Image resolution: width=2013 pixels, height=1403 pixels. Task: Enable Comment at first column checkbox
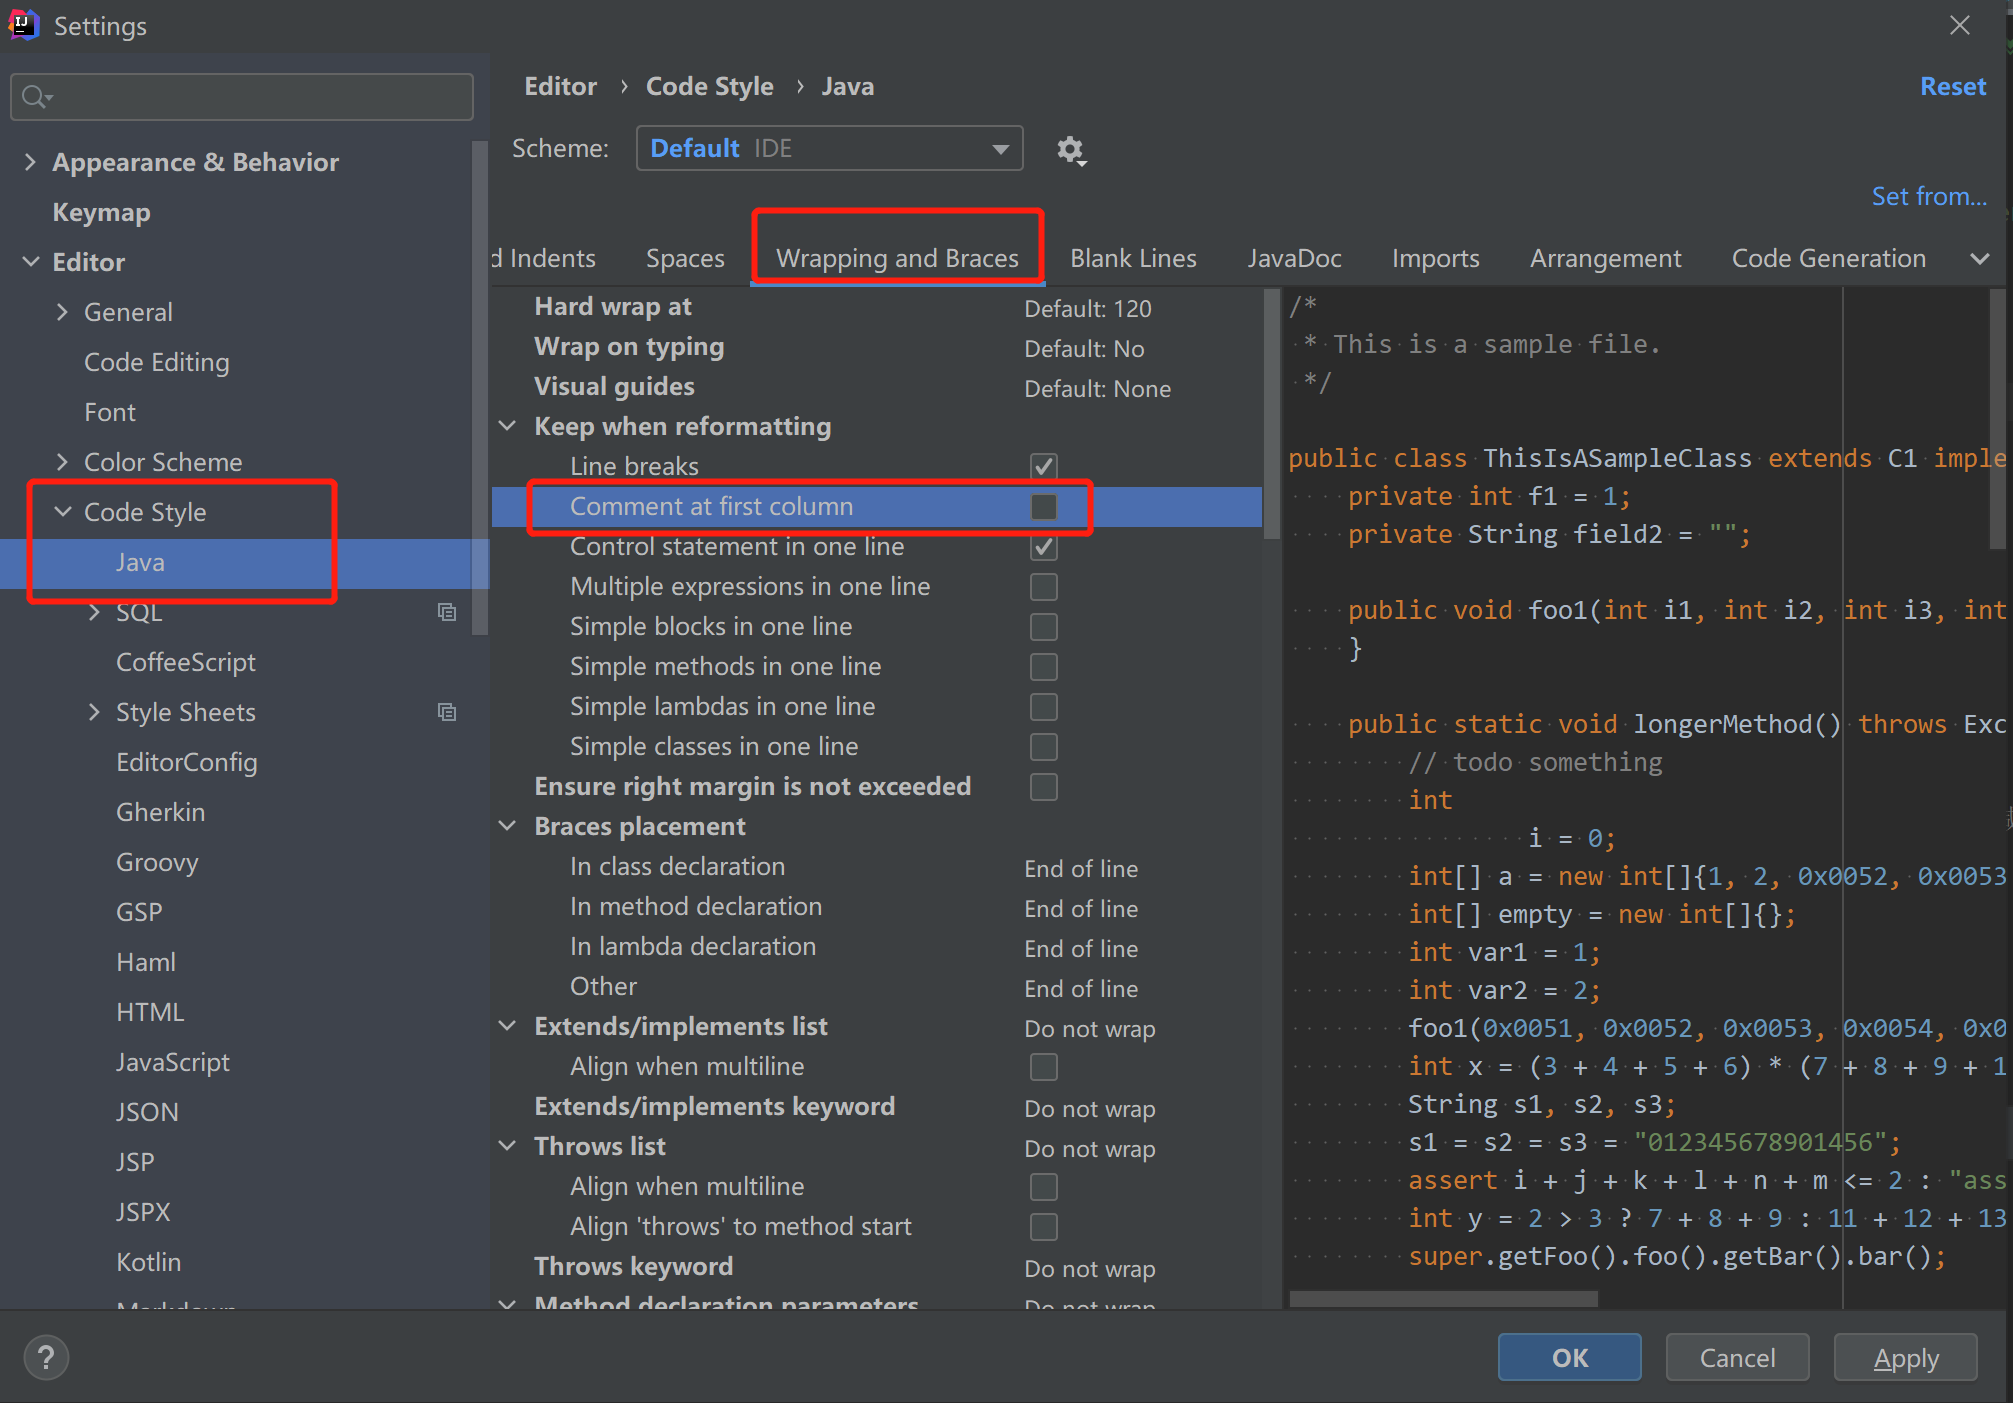tap(1043, 507)
